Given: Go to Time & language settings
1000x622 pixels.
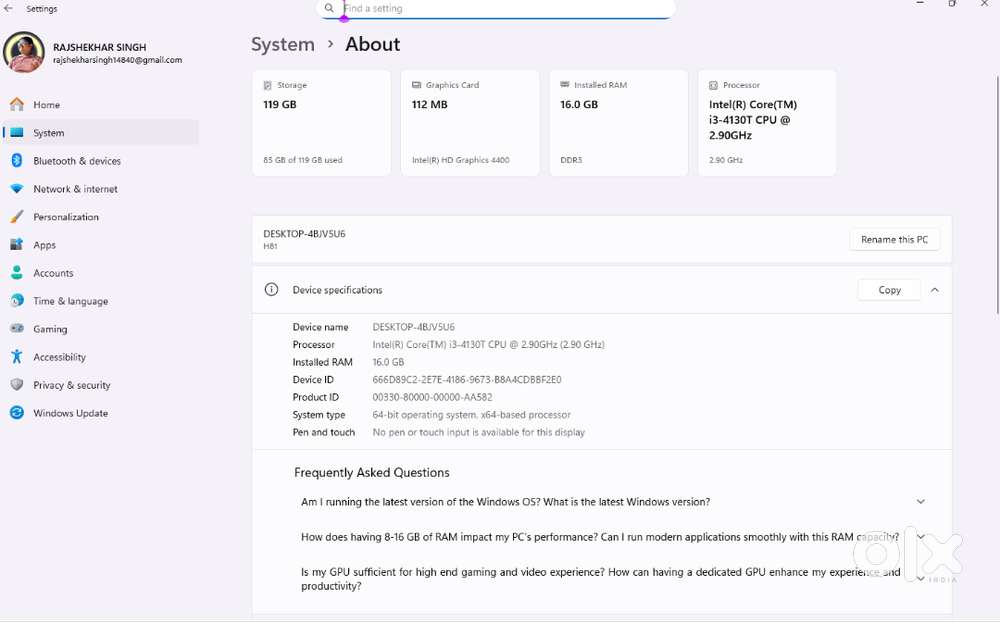Looking at the screenshot, I should pyautogui.click(x=70, y=301).
